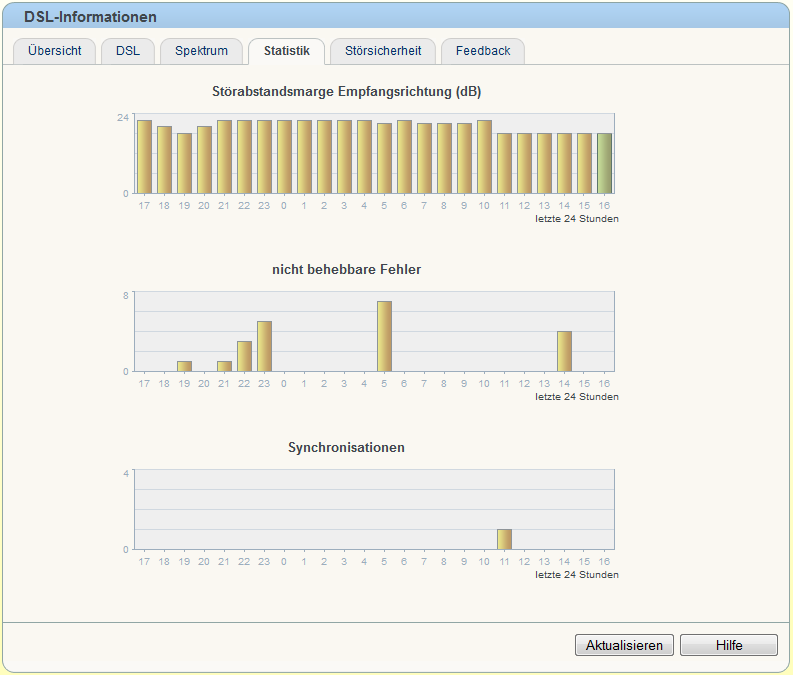Click hour 22 bar in nicht behebbare Fehler chart
The width and height of the screenshot is (793, 675).
244,356
